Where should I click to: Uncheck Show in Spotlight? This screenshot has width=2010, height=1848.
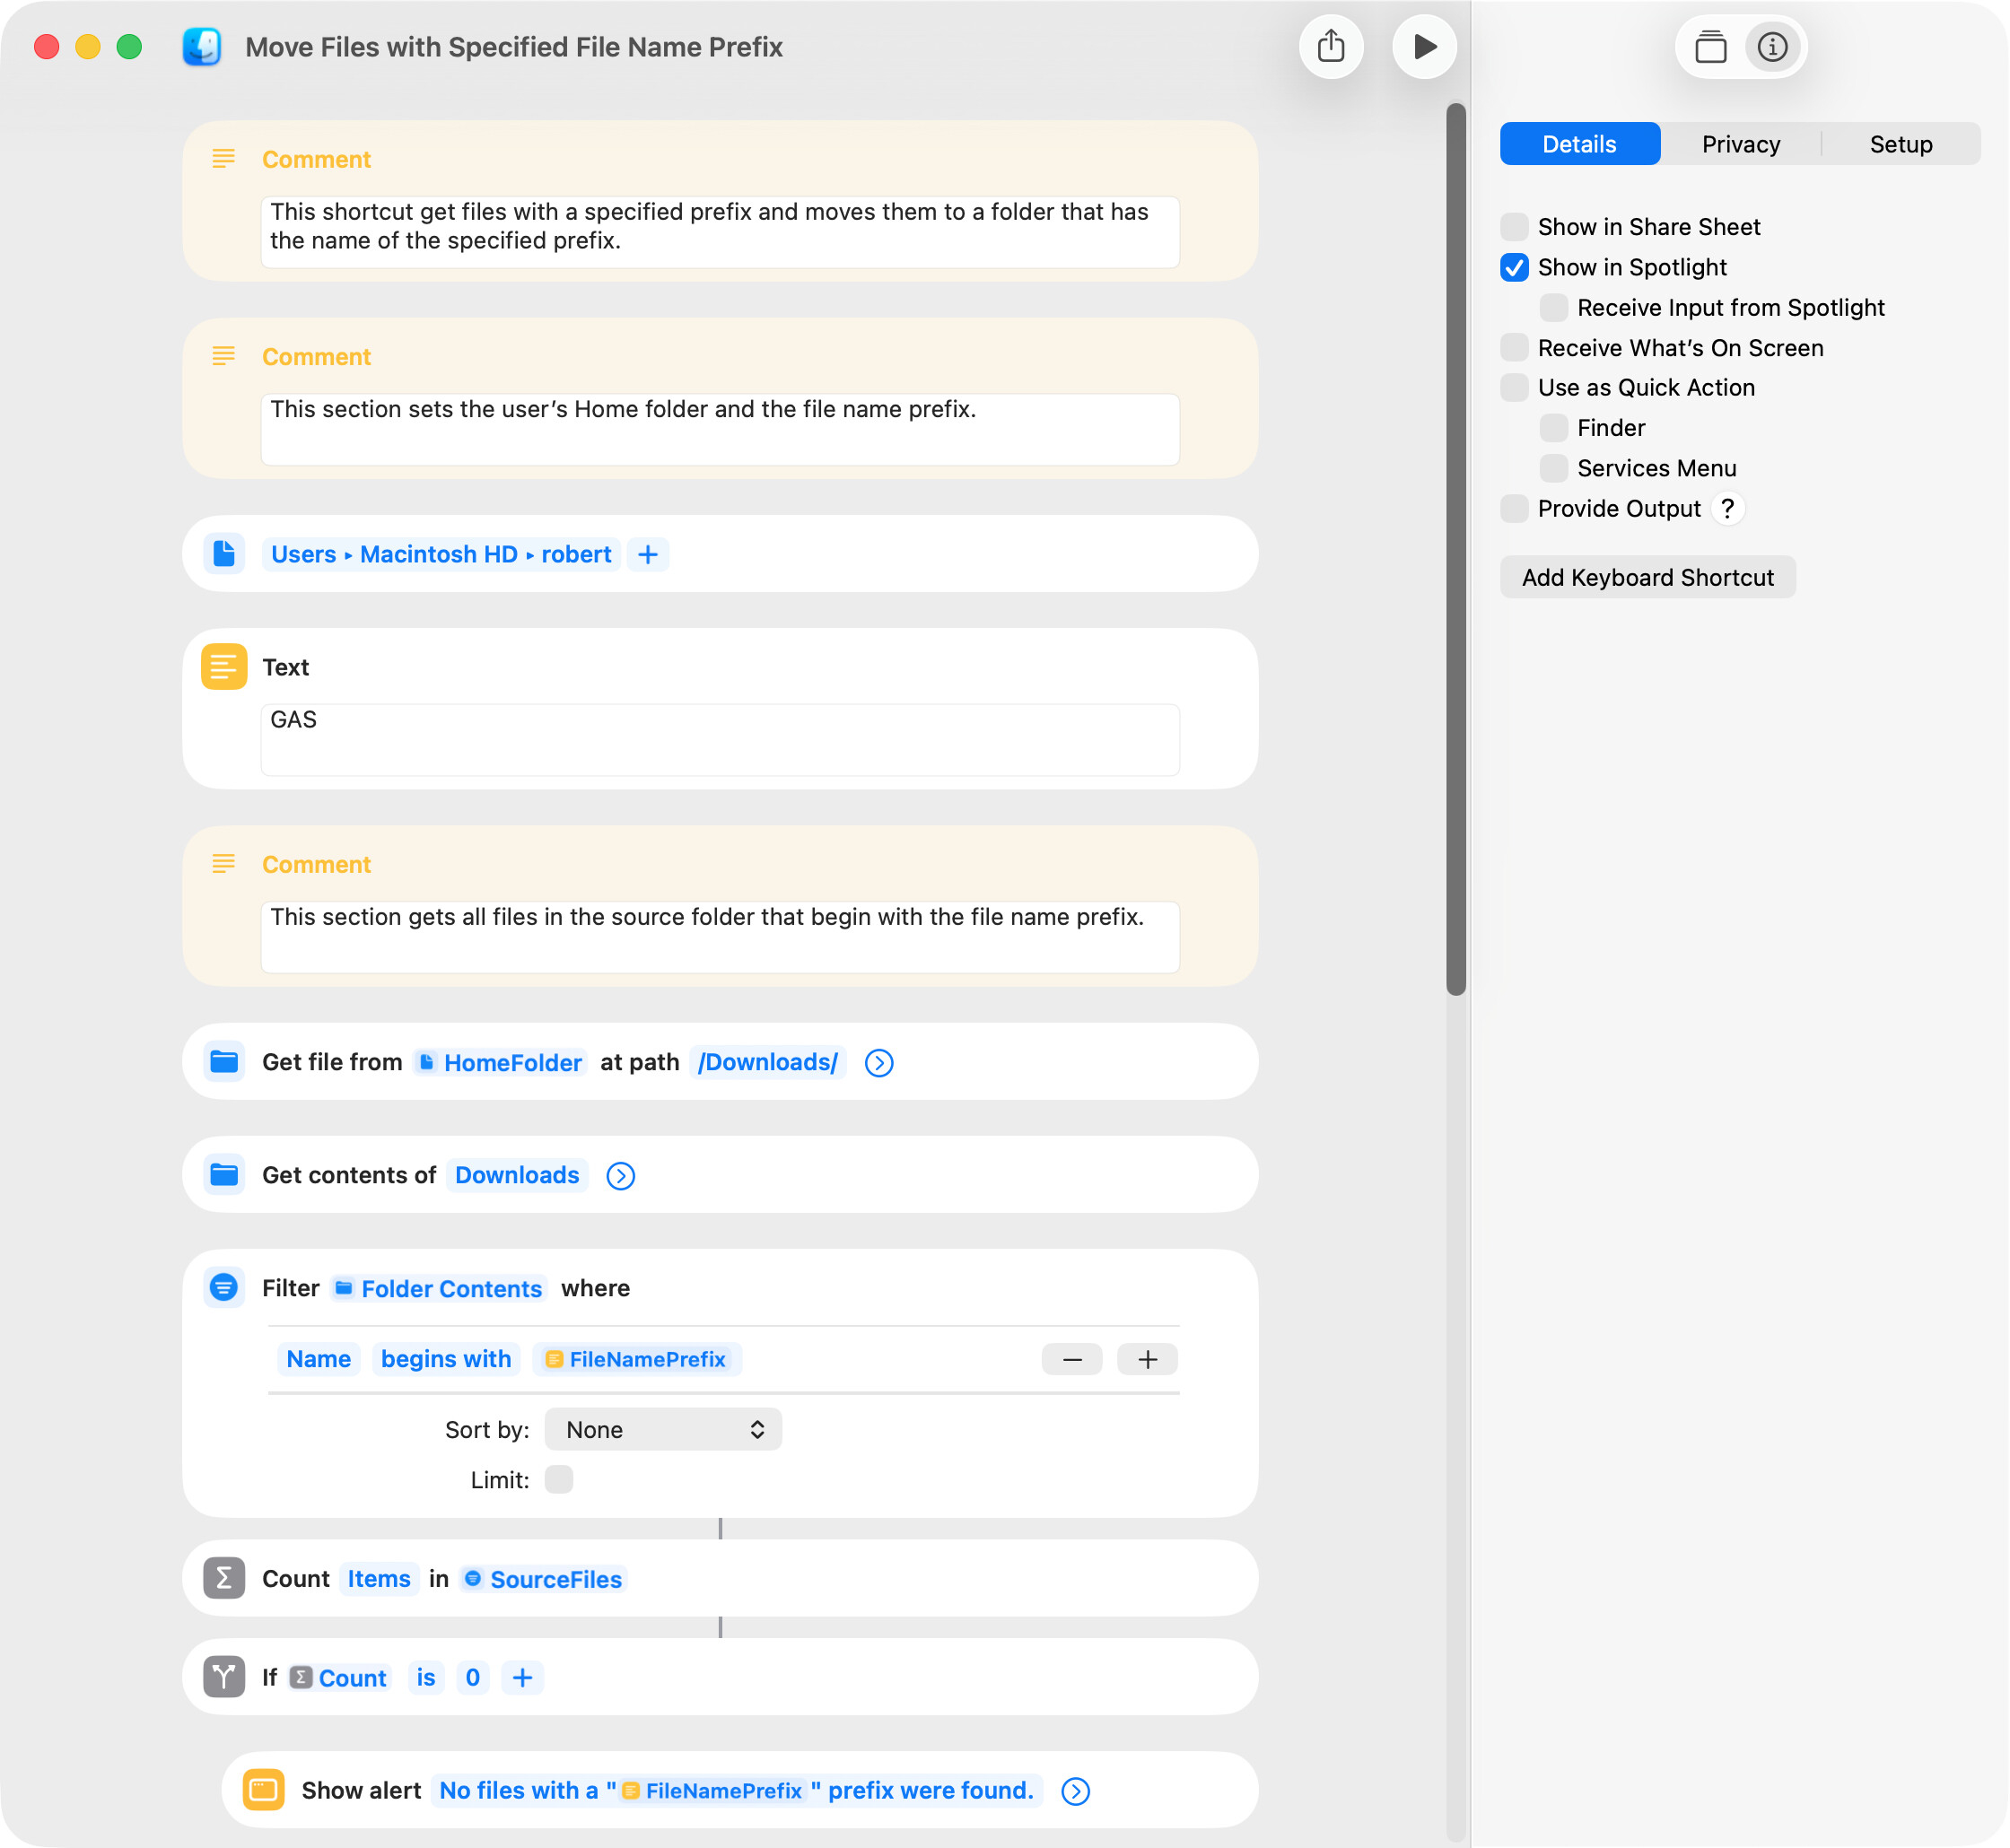1514,267
